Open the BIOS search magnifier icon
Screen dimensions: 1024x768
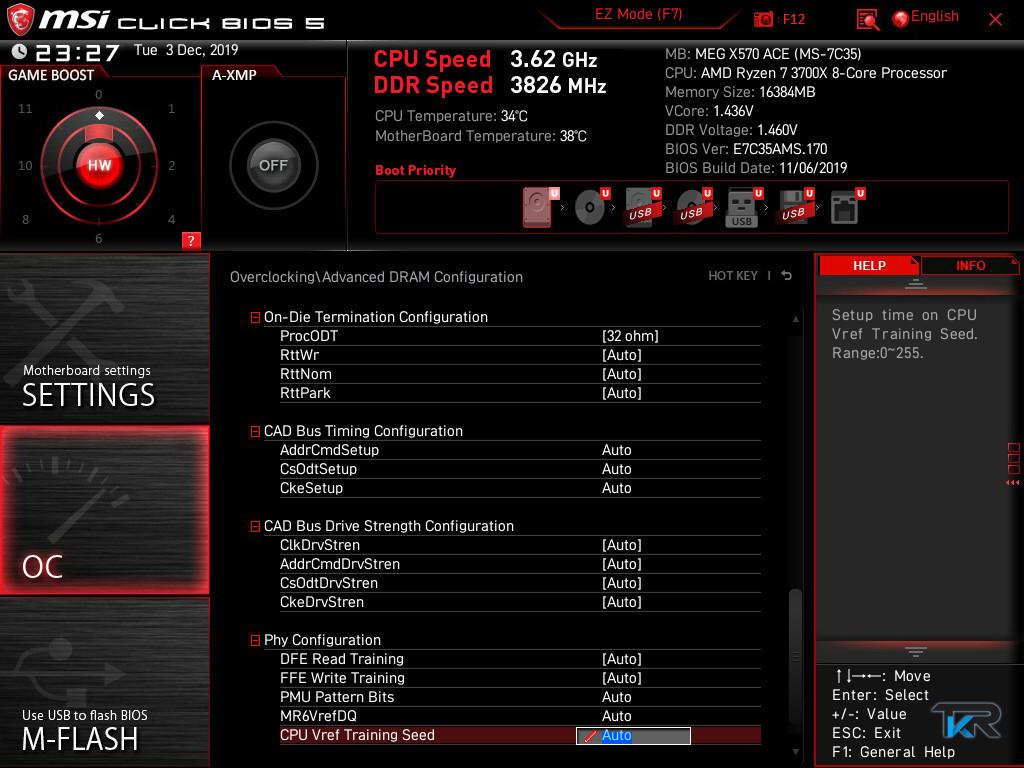(x=867, y=20)
